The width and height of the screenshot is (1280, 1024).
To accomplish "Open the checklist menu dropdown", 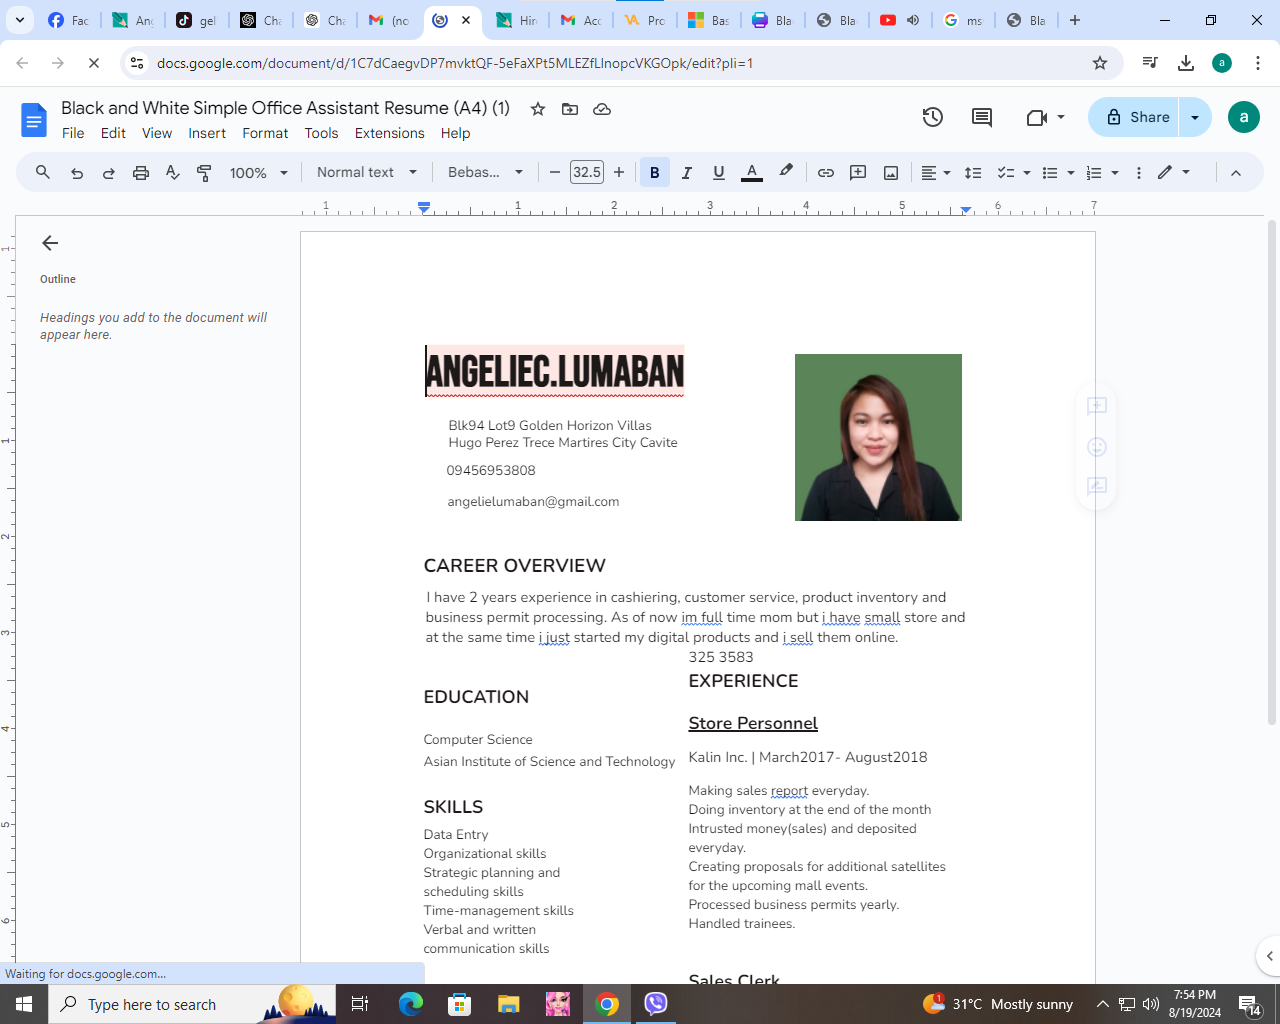I will click(x=1014, y=173).
